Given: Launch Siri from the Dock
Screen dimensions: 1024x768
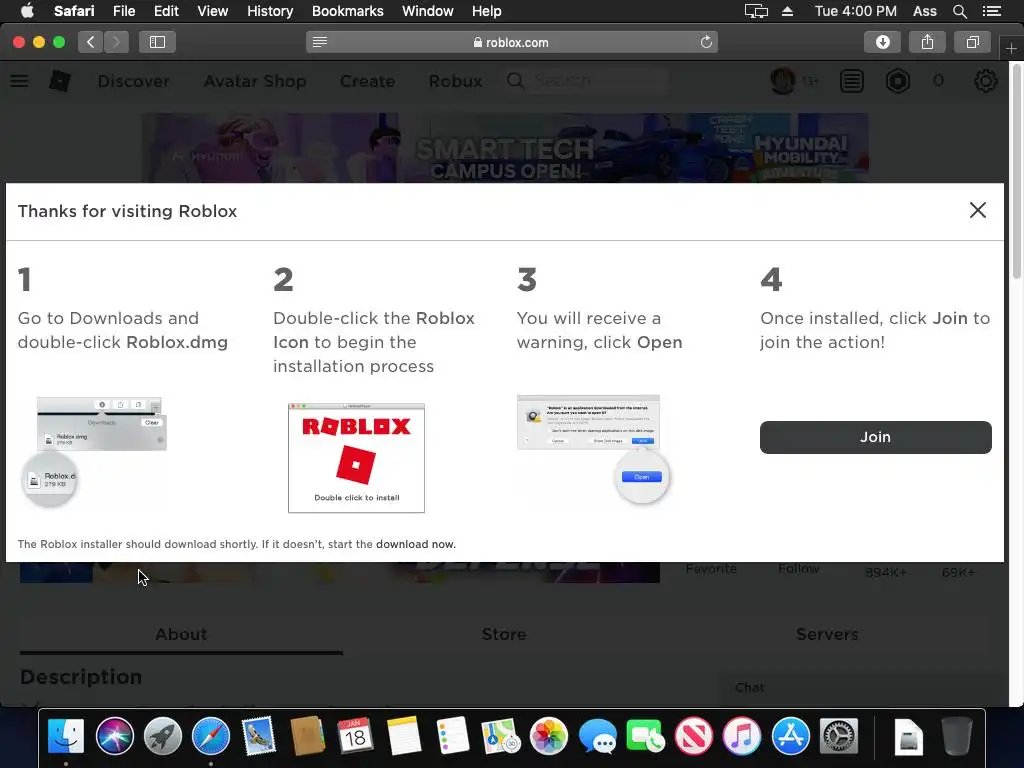Looking at the screenshot, I should click(x=114, y=736).
